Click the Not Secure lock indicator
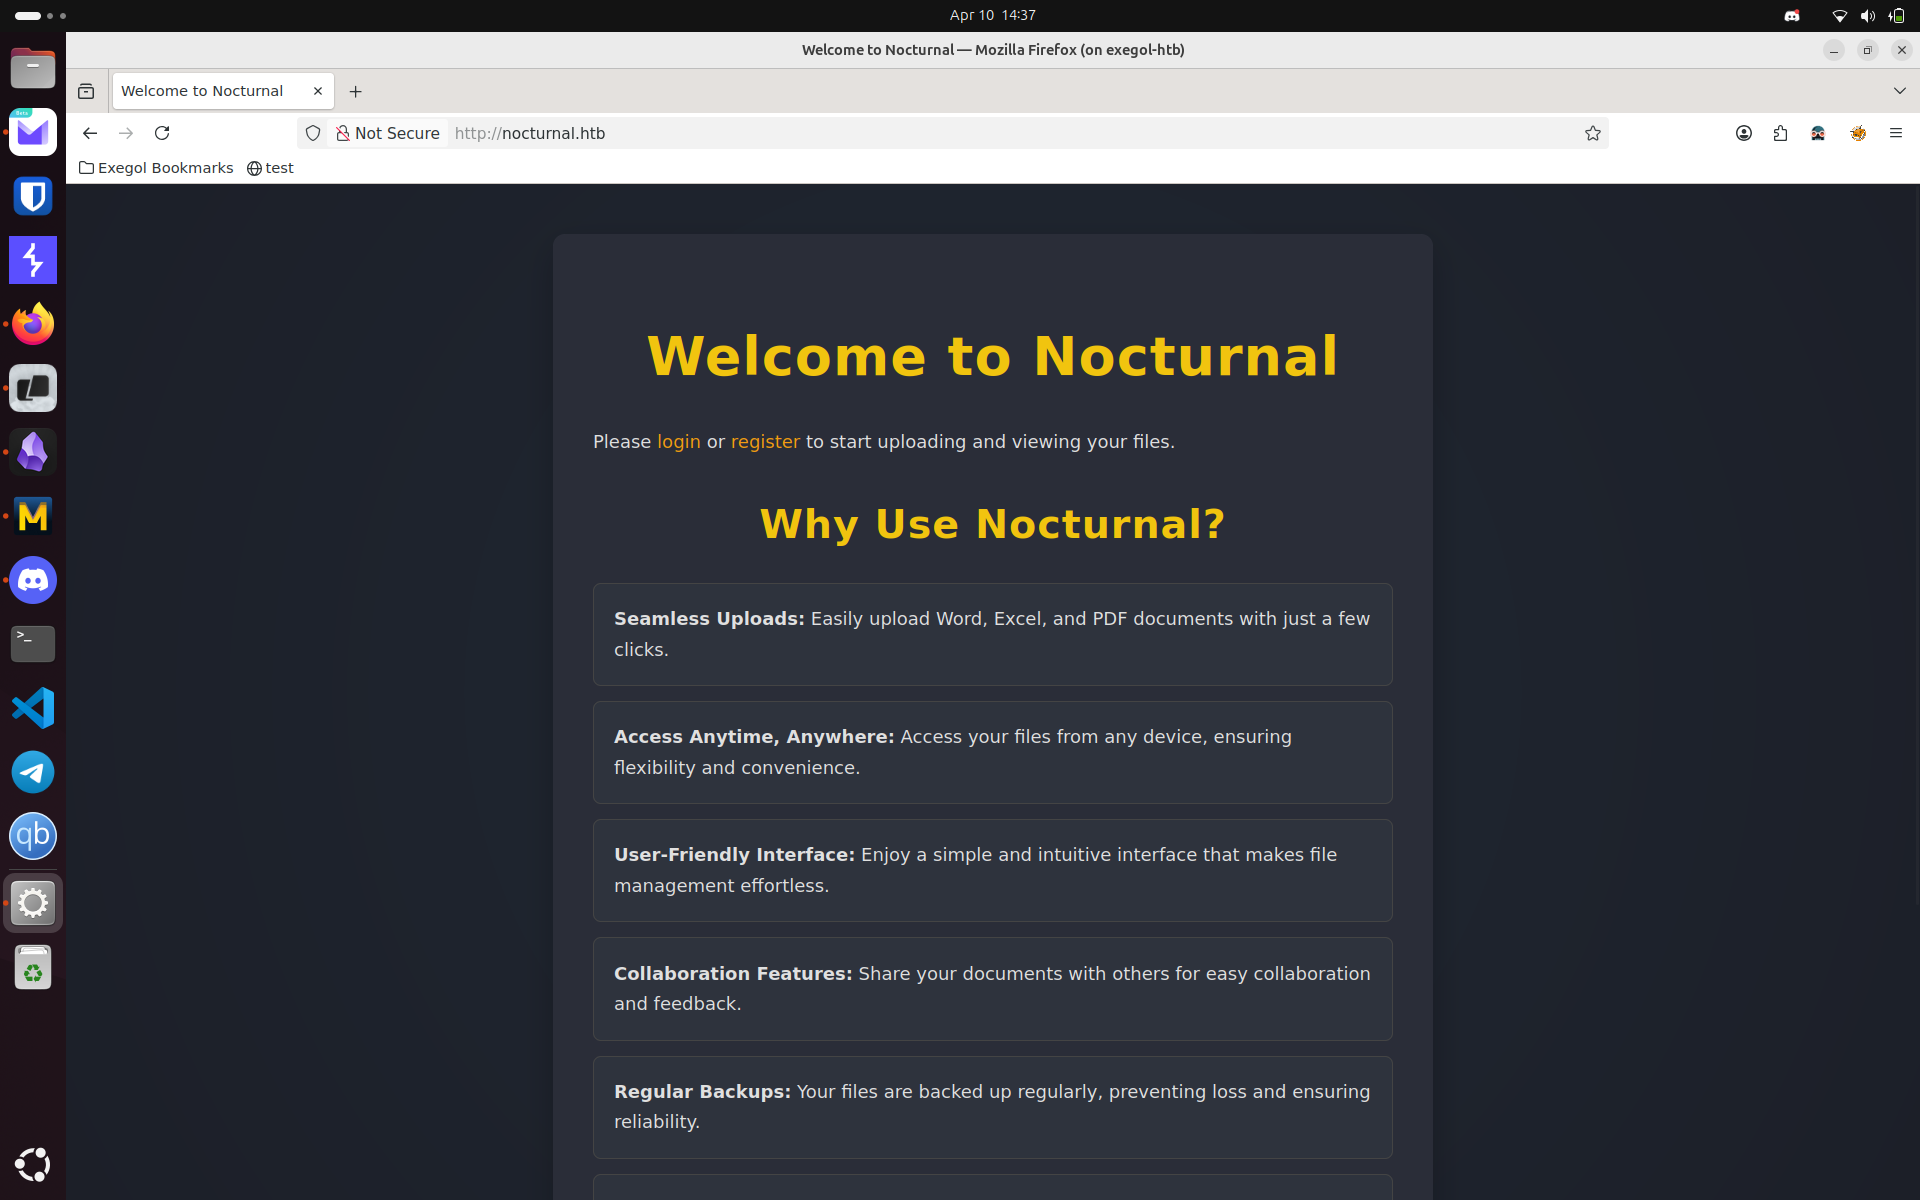The image size is (1920, 1200). tap(388, 133)
